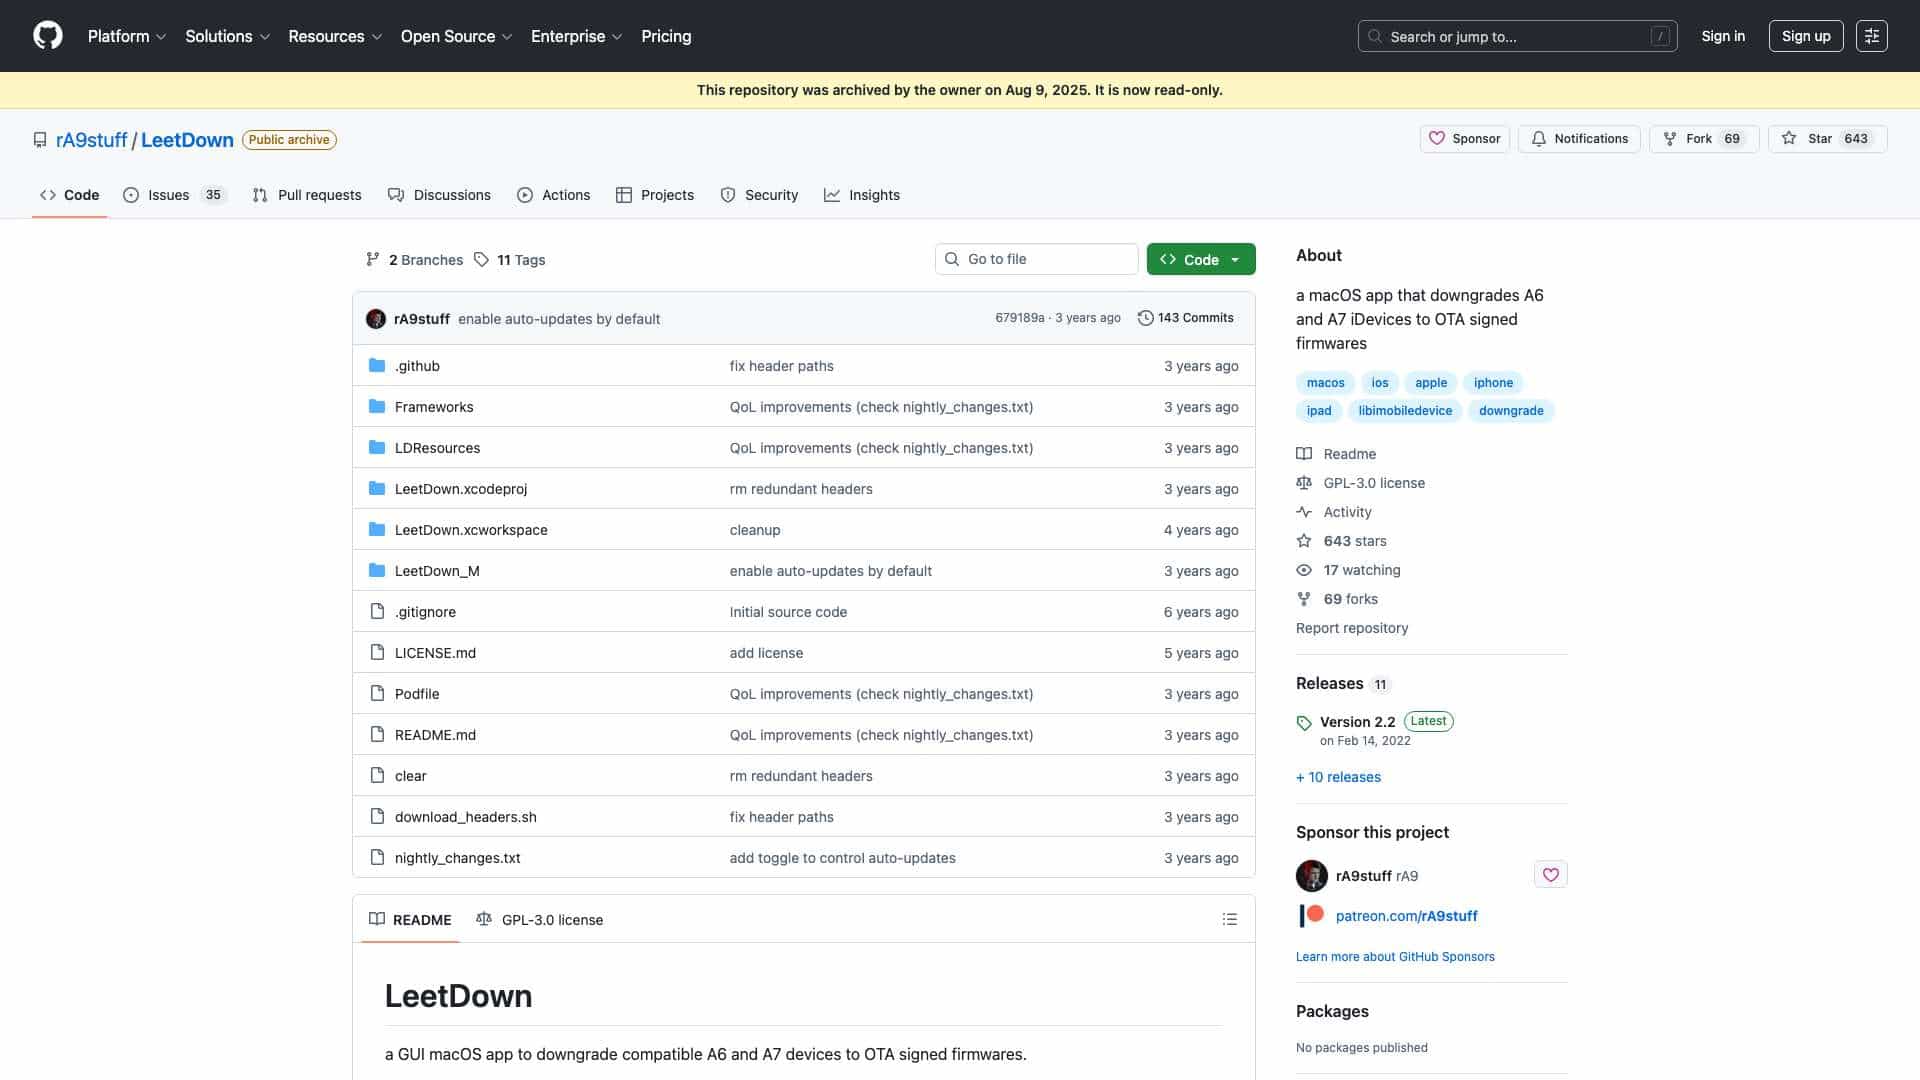Click the README outline list icon

point(1229,919)
